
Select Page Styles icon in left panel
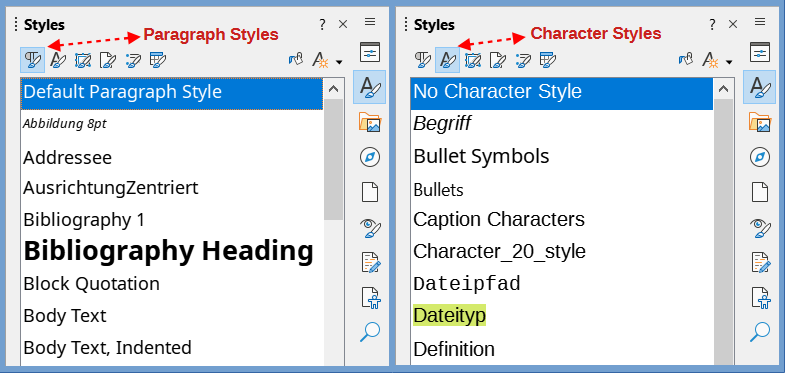108,60
